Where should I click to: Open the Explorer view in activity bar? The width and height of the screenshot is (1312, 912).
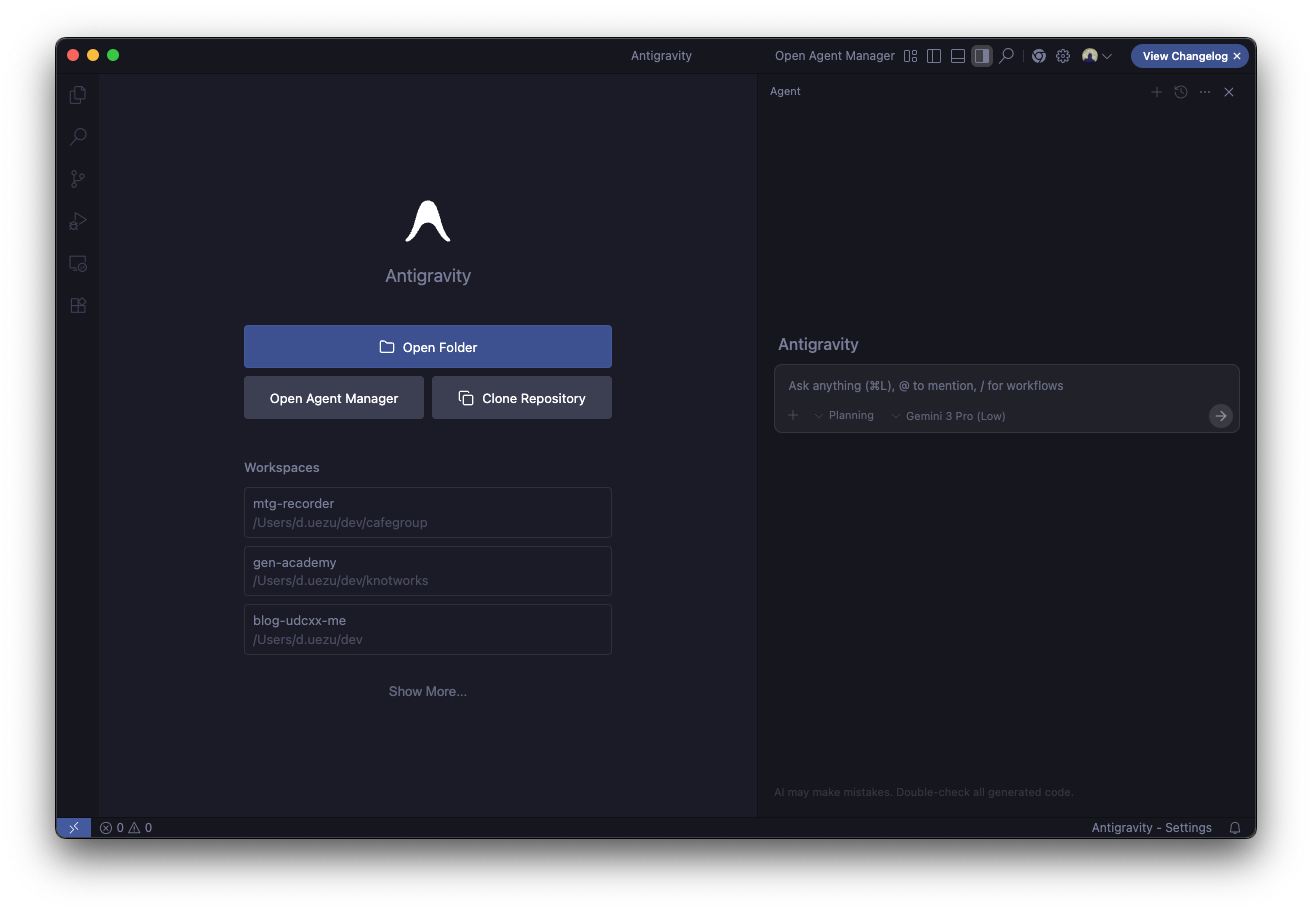(78, 95)
